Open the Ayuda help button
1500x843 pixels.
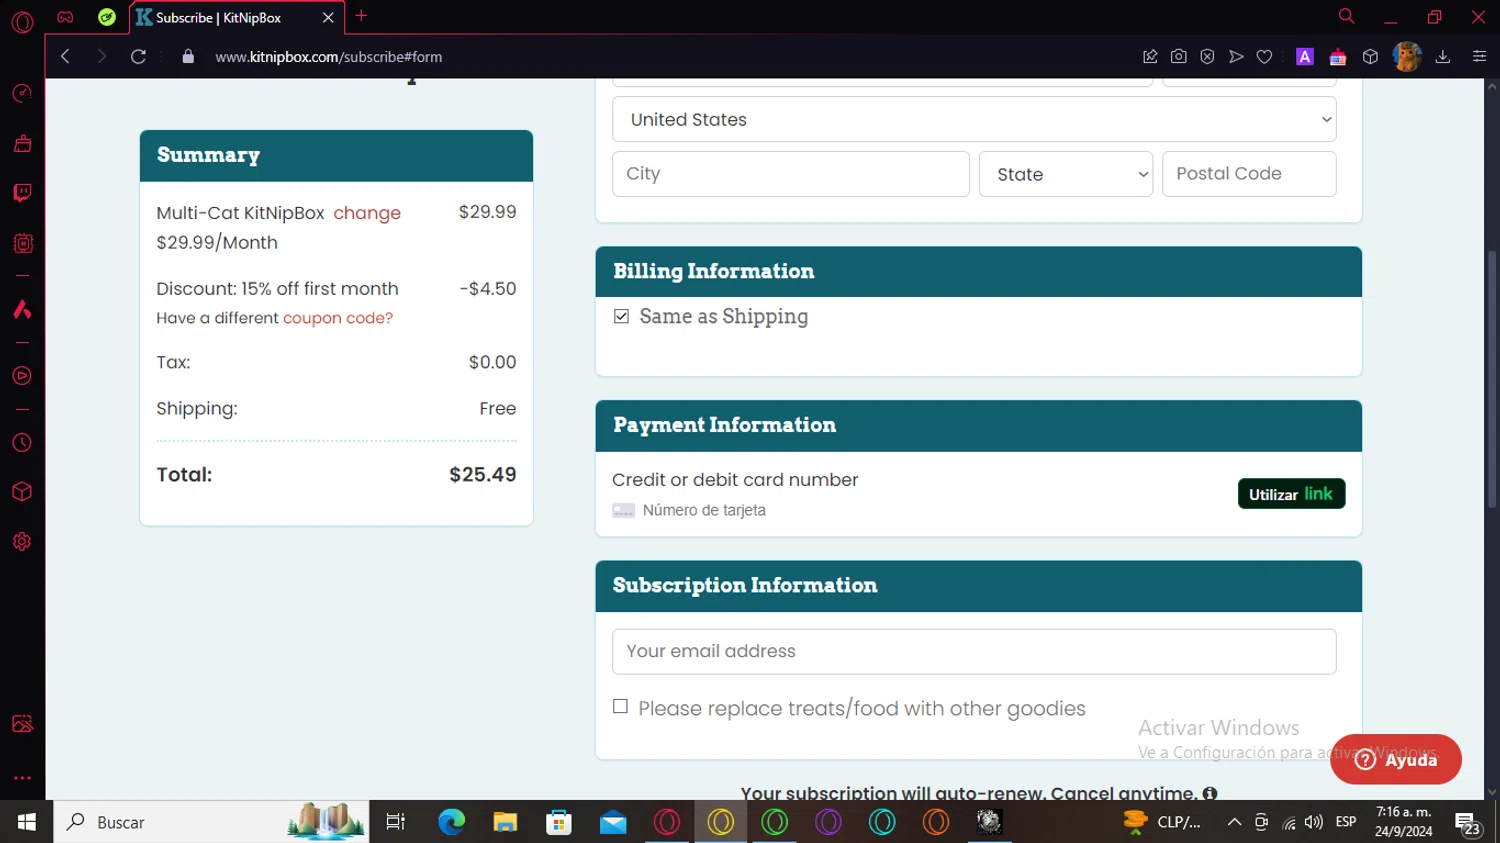[1396, 759]
